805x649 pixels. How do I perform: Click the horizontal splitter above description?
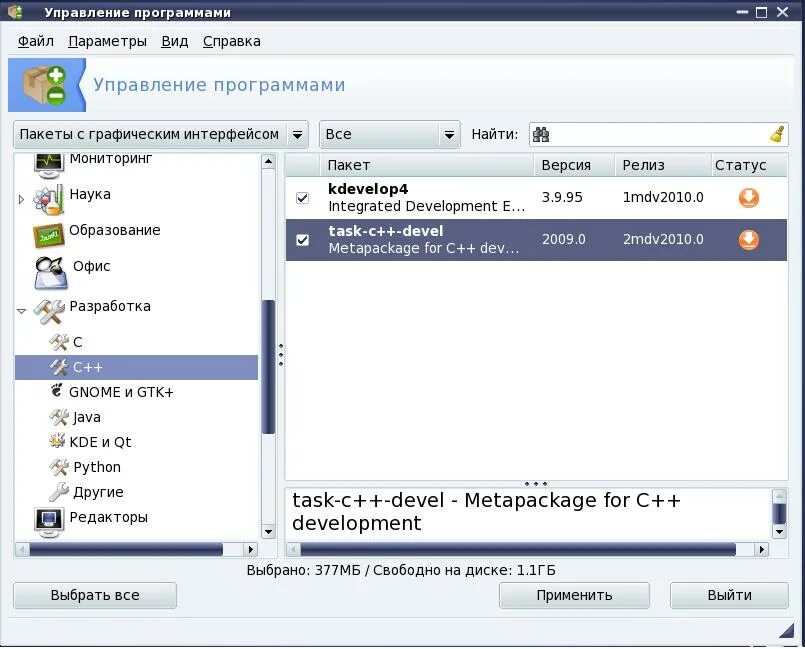536,484
